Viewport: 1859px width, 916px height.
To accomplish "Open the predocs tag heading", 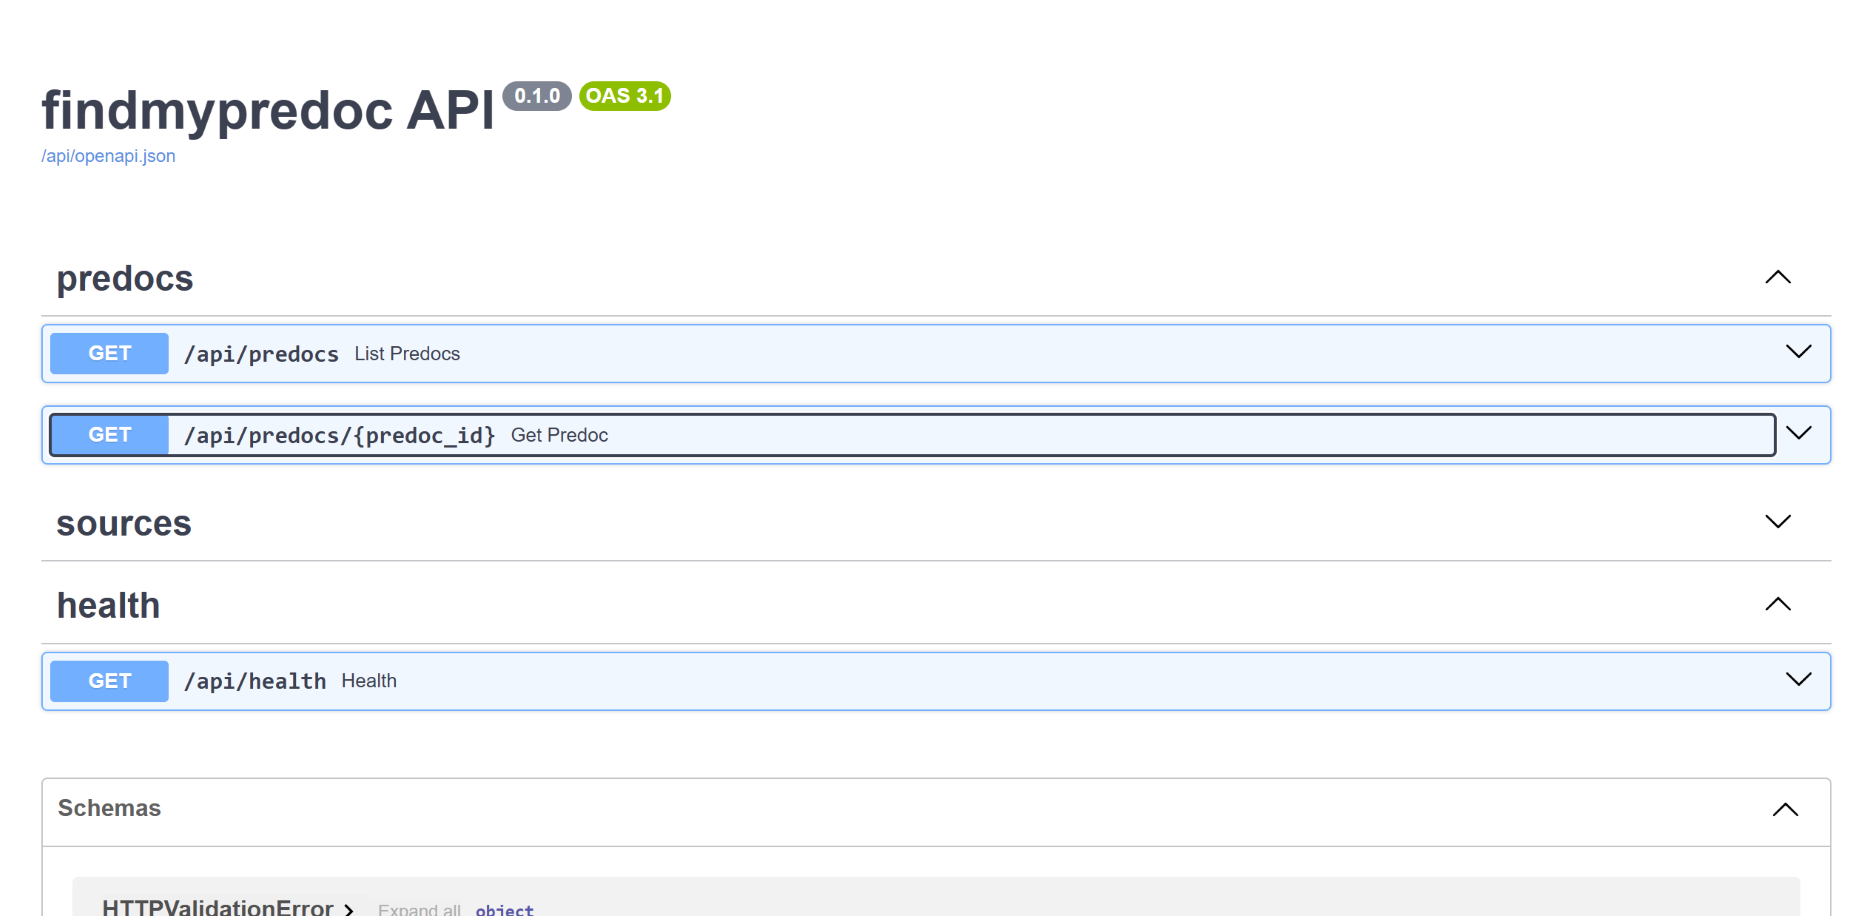I will (125, 279).
